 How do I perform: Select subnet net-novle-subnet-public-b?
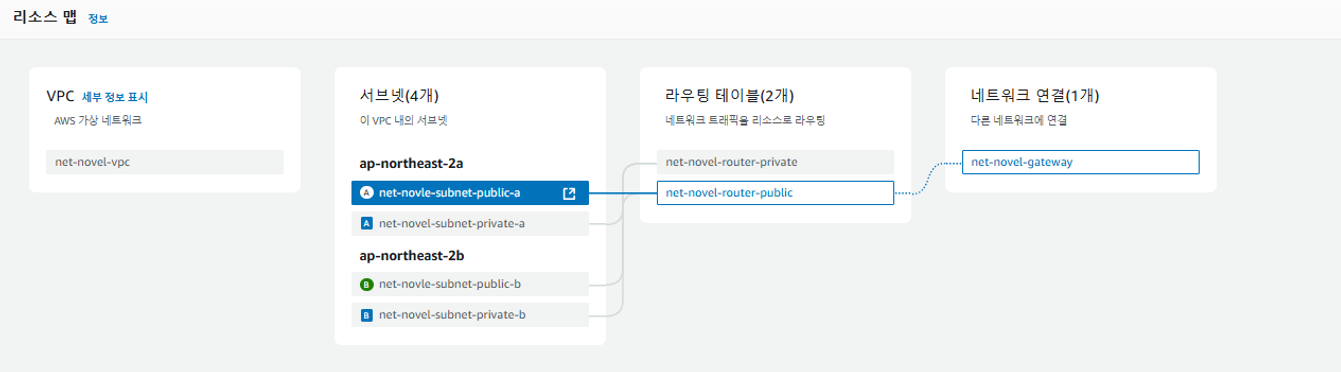(x=470, y=284)
